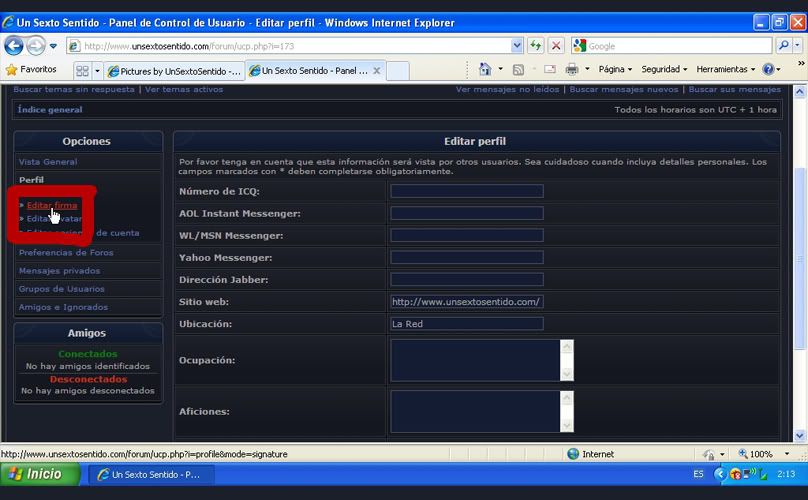Open the tab list dropdown arrow

coord(97,71)
